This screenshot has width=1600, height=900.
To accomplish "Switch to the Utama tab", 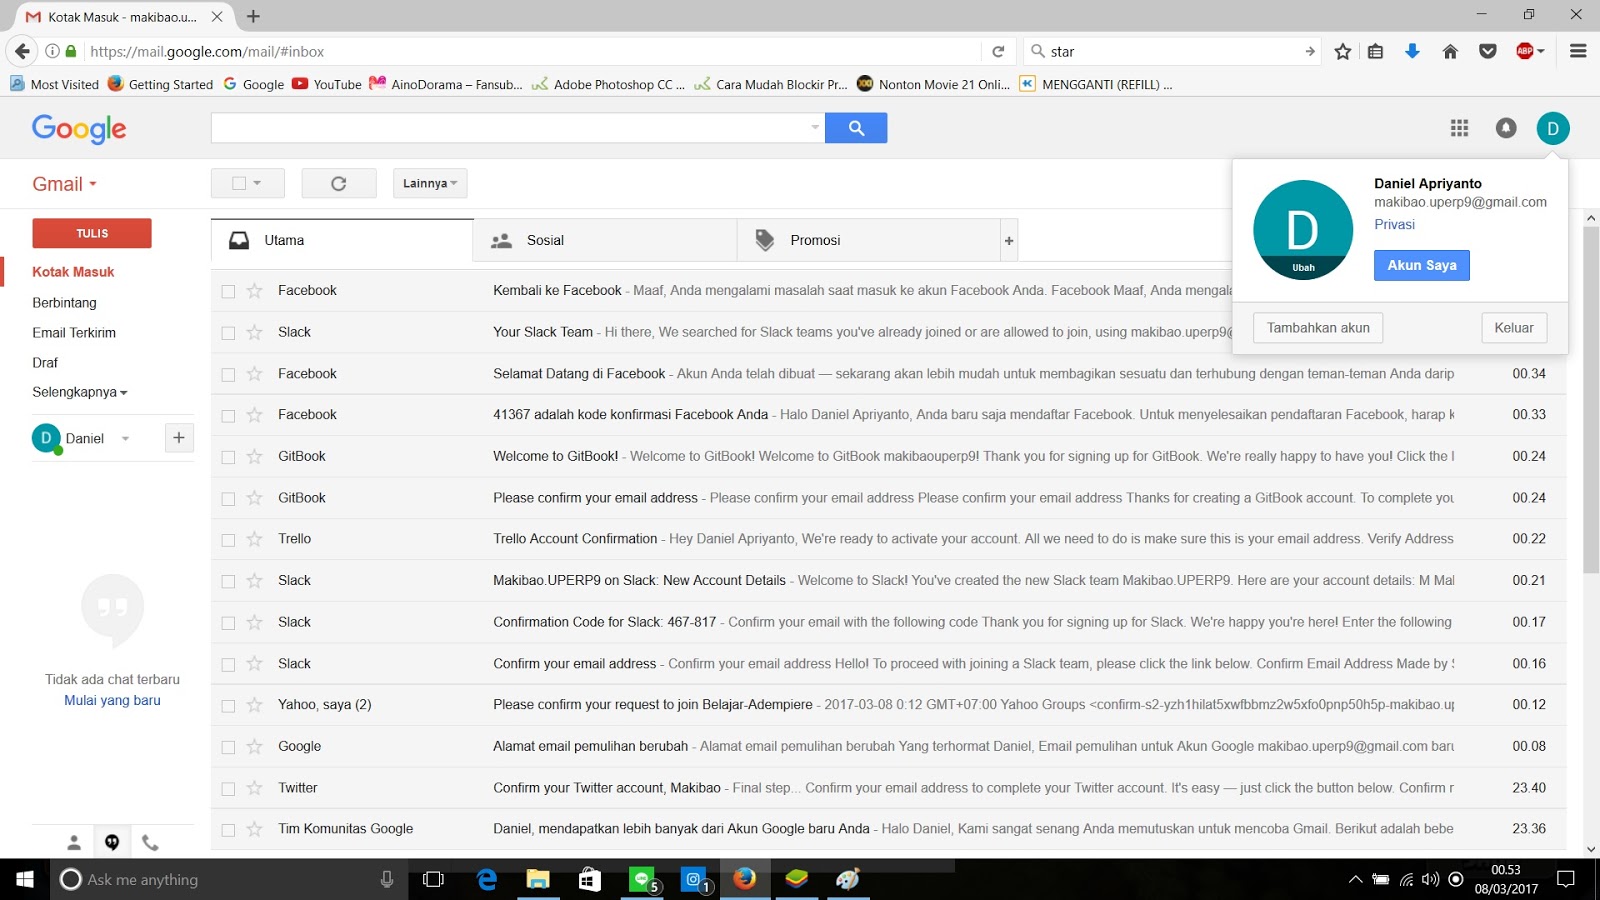I will click(342, 241).
